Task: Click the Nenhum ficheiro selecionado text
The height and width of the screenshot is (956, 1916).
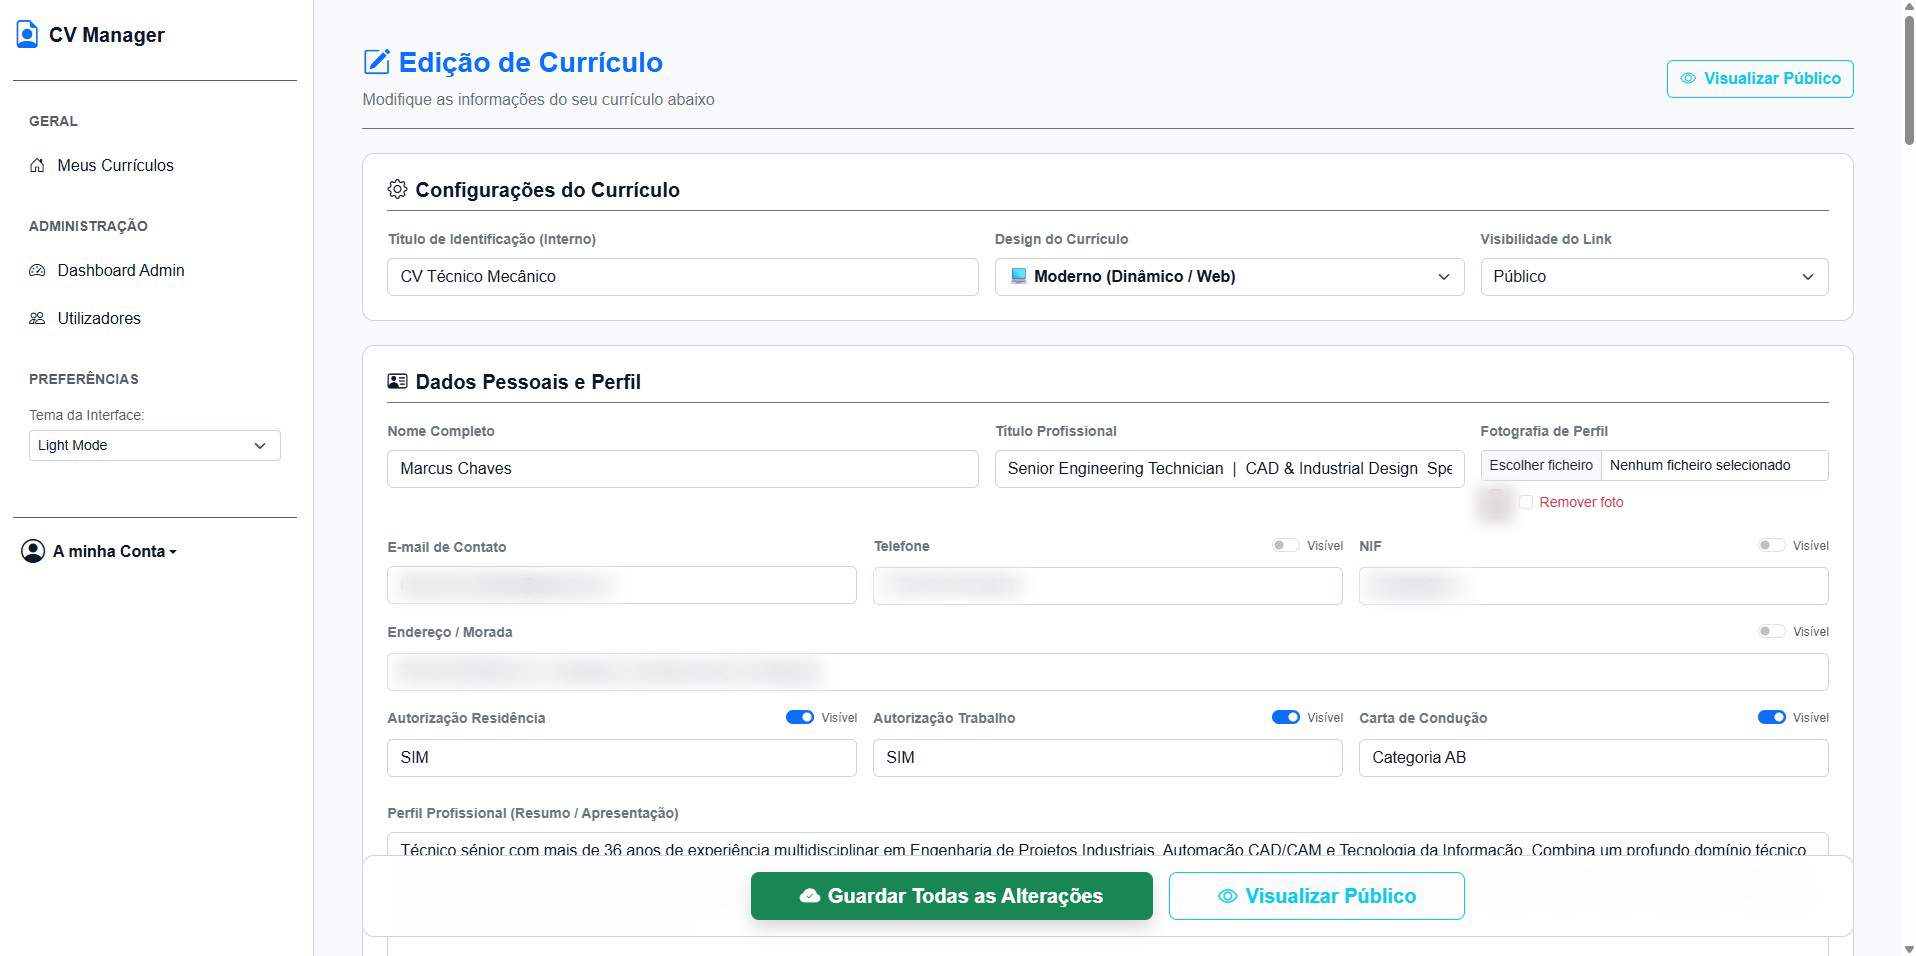Action: [x=1700, y=466]
